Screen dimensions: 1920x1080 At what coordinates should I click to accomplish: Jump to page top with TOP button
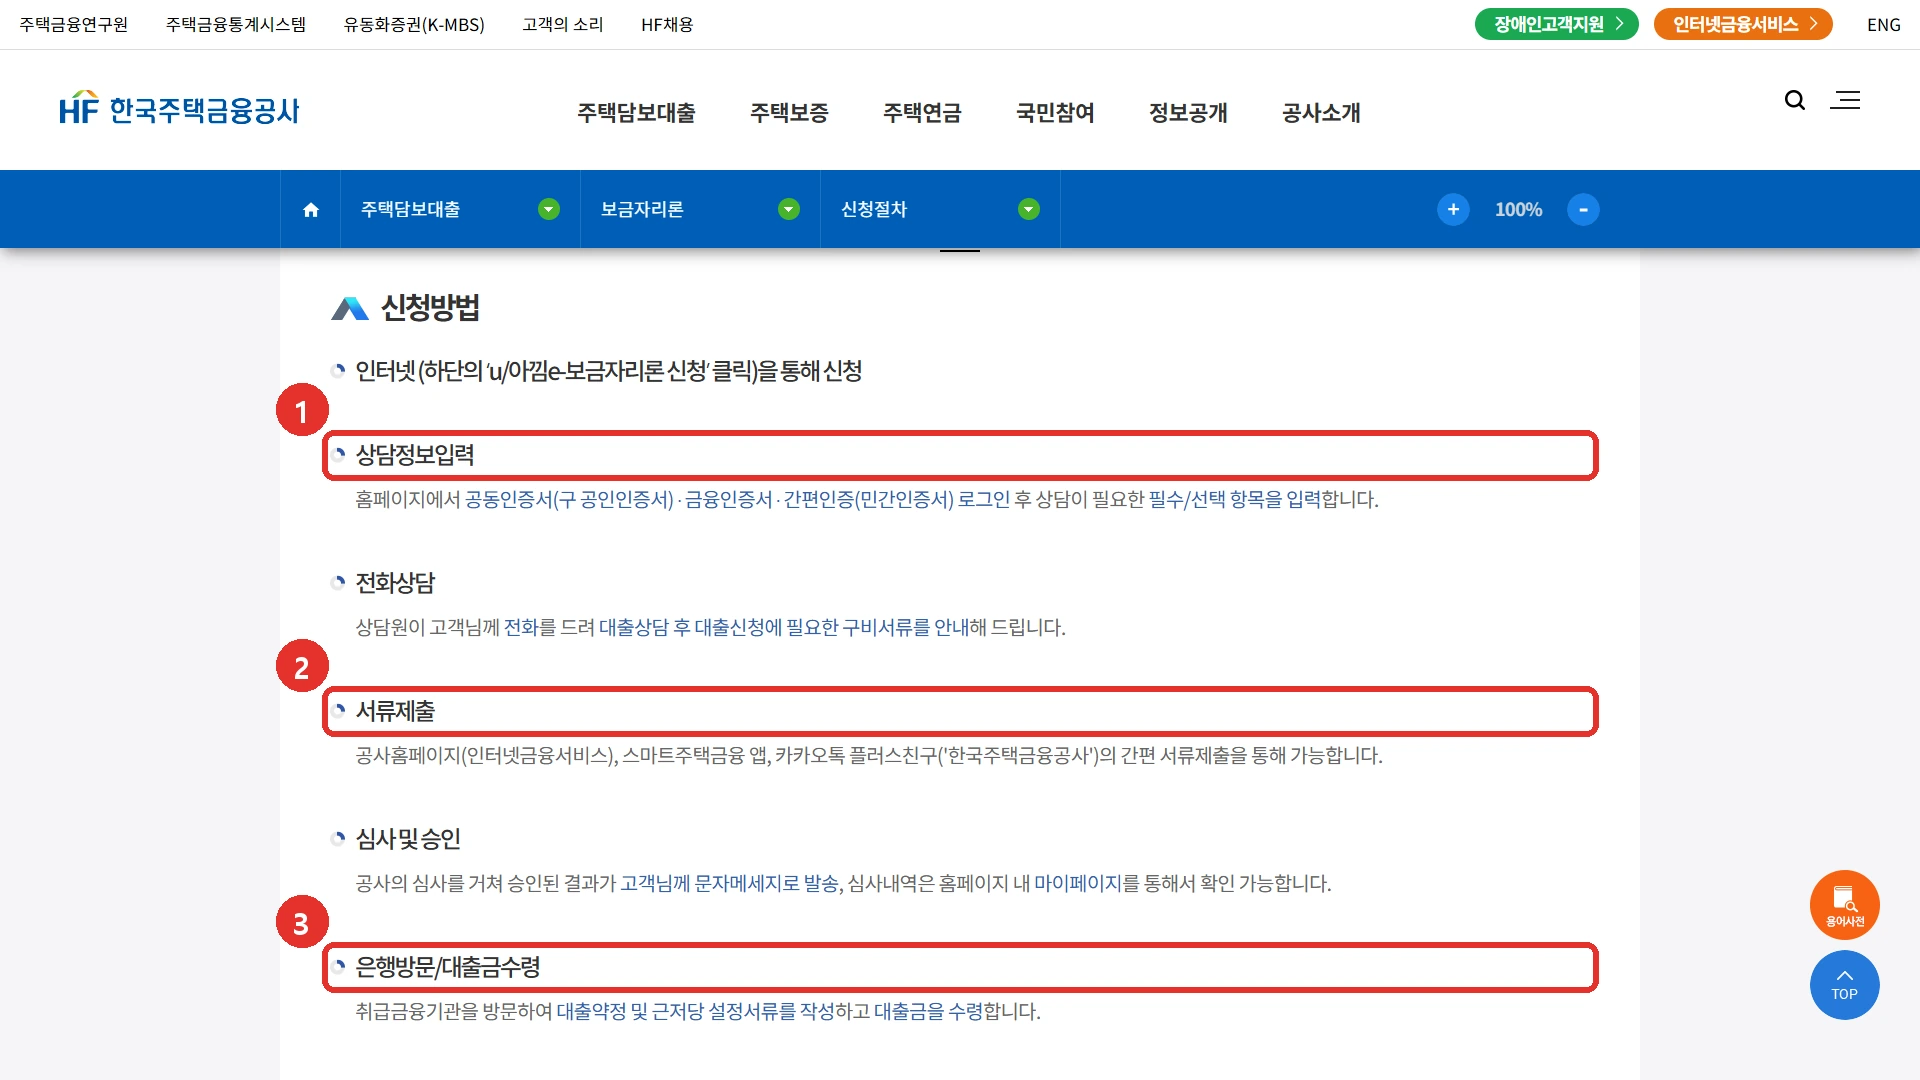pos(1845,985)
